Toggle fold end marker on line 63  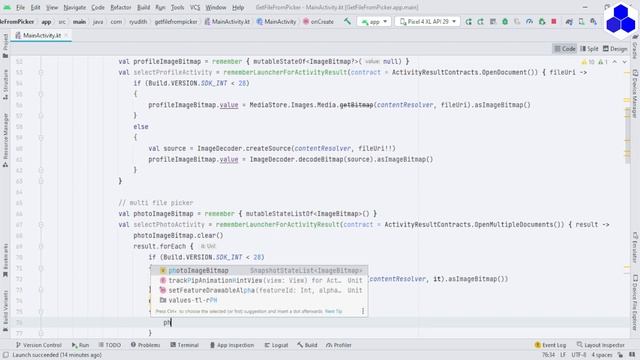(x=41, y=181)
